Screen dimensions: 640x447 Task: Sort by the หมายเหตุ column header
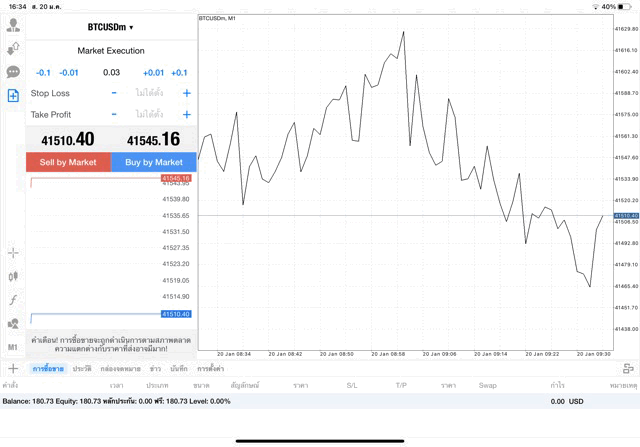click(623, 385)
